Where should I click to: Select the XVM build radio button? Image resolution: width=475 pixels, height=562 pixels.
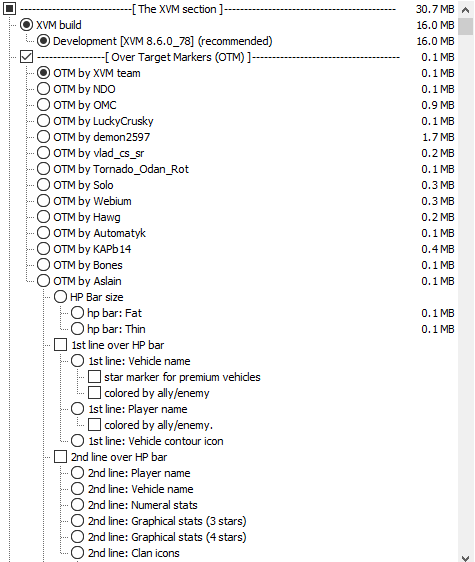click(x=26, y=25)
